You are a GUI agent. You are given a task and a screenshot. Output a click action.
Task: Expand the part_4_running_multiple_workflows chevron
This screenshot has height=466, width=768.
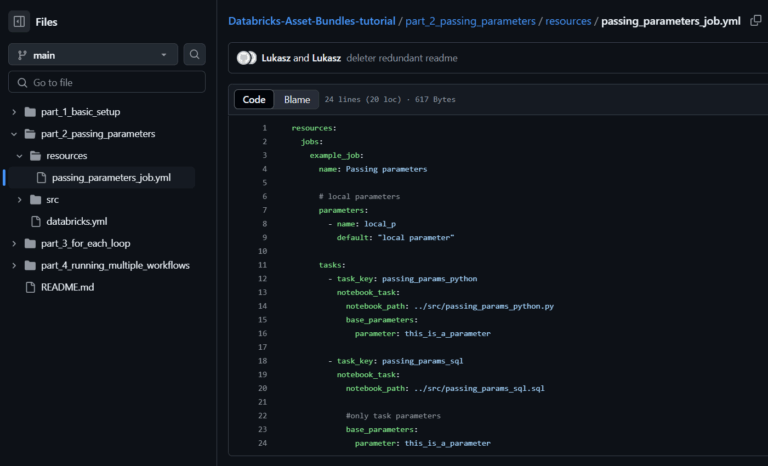tap(14, 265)
